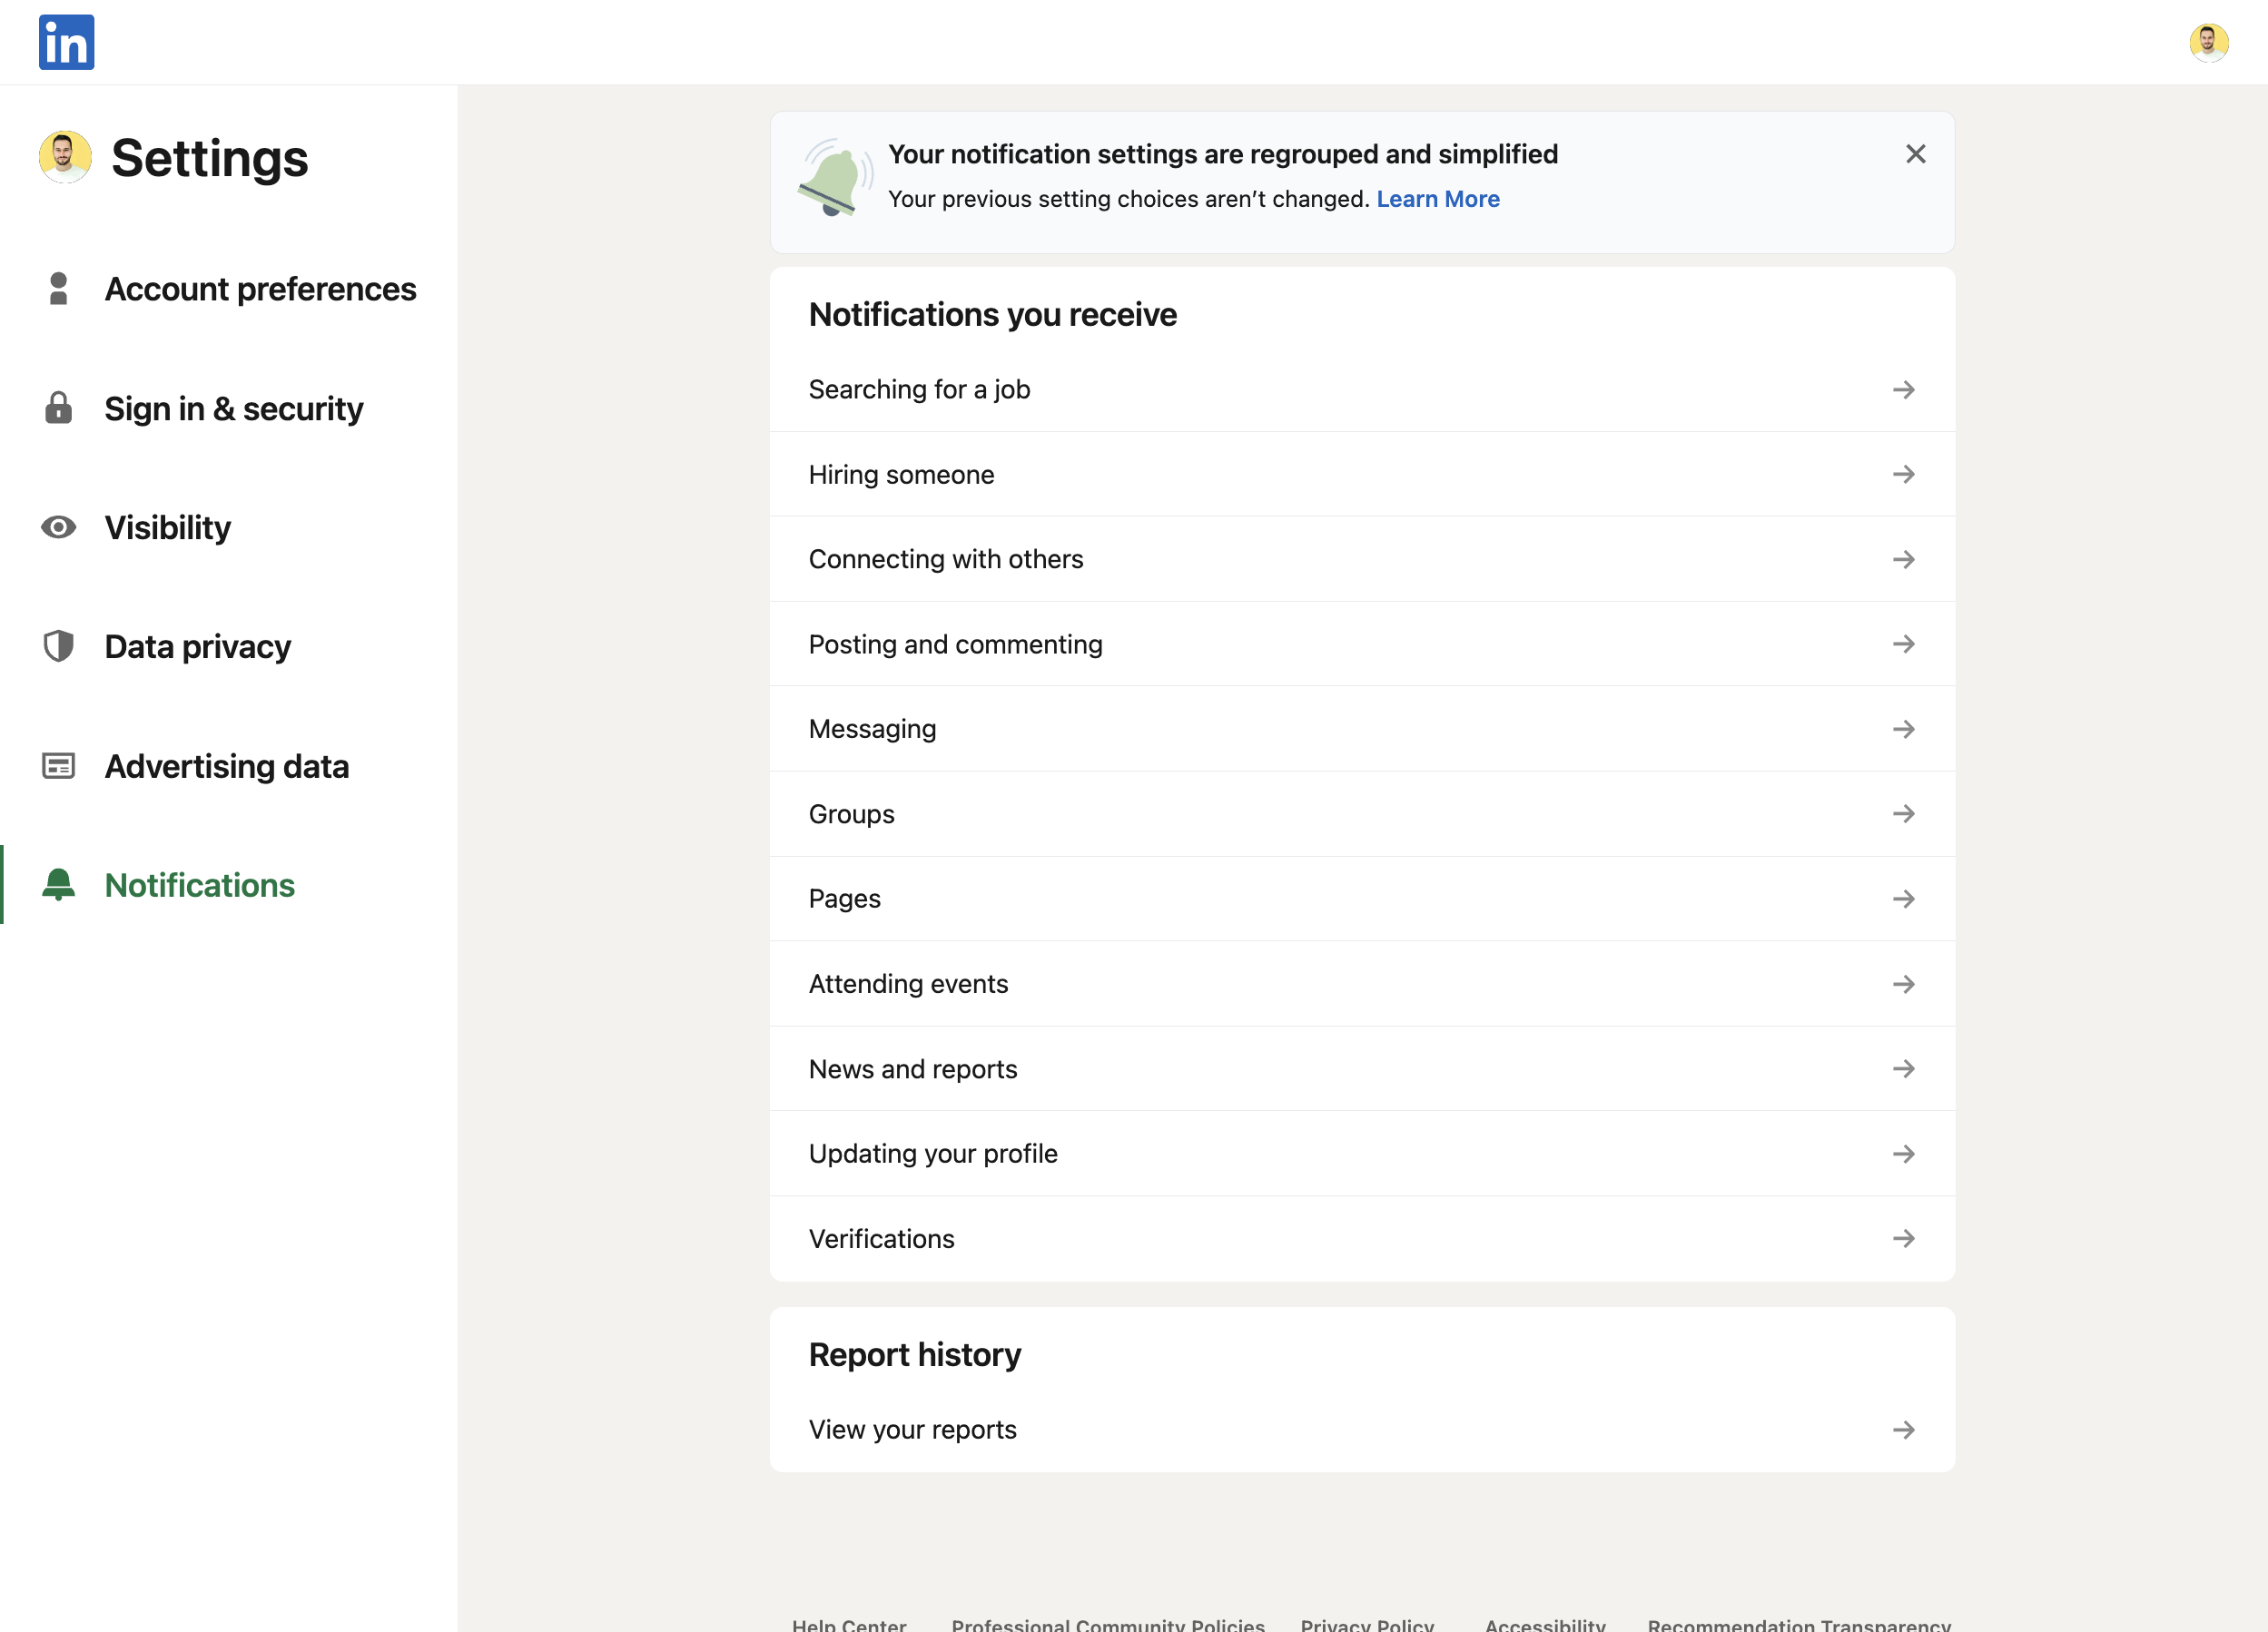Go to Sign in & security settings
Screen dimensions: 2268x1632
click(x=229, y=408)
